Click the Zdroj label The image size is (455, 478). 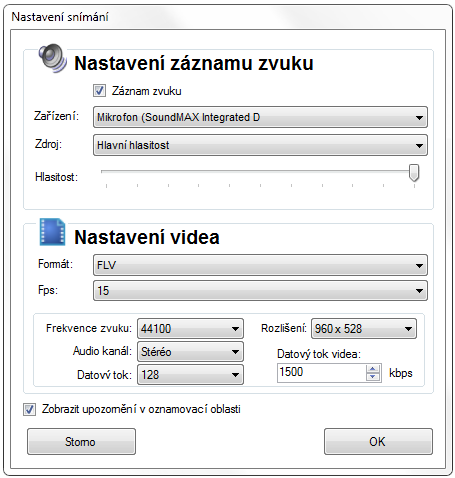[x=48, y=144]
